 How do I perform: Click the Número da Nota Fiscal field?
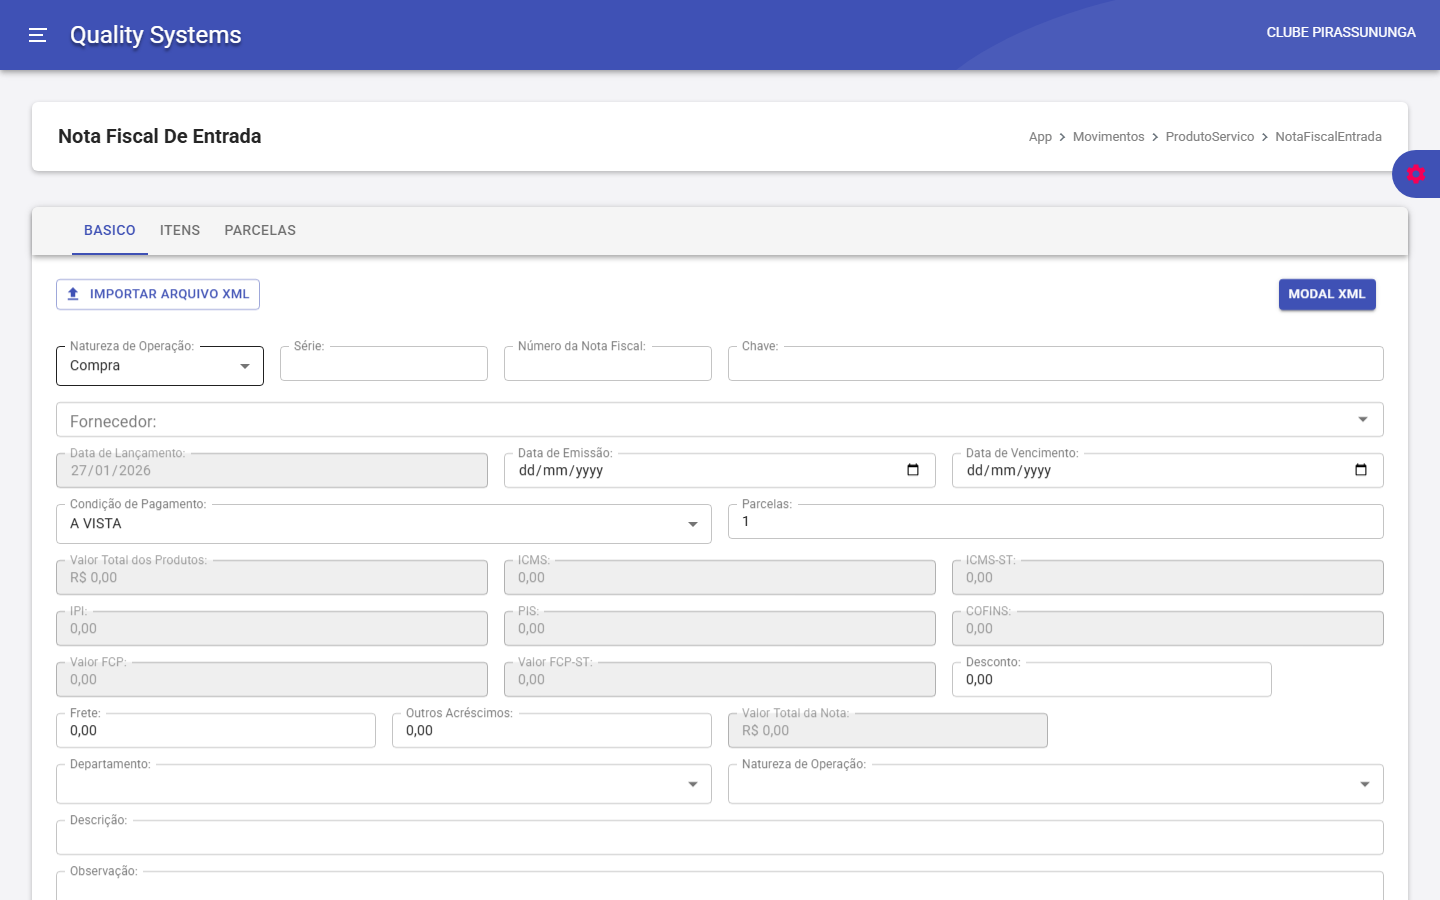point(607,365)
